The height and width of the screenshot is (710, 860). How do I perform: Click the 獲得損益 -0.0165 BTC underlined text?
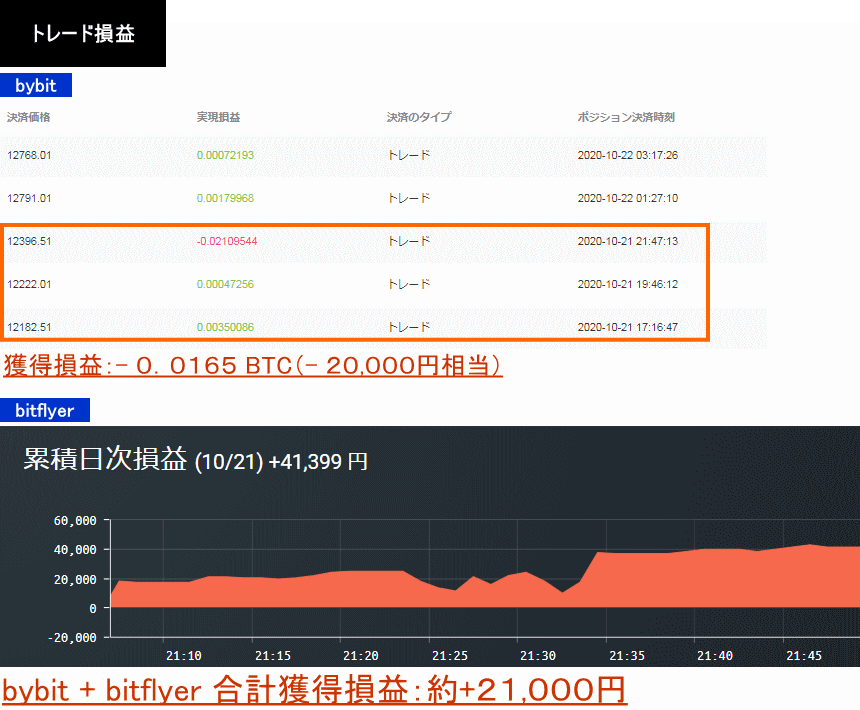coord(252,366)
